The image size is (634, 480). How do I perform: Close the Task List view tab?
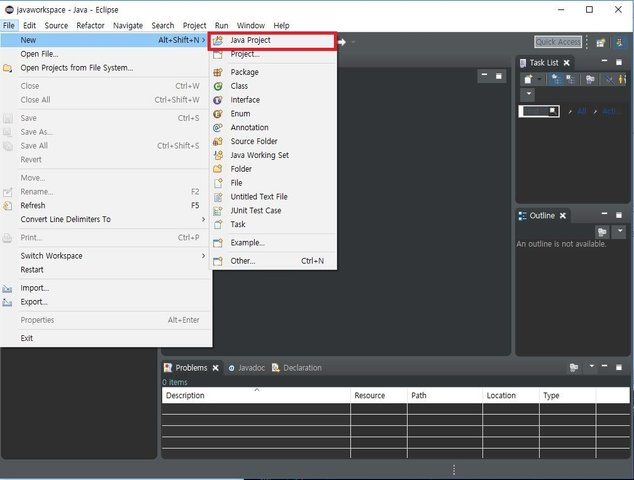[x=566, y=63]
